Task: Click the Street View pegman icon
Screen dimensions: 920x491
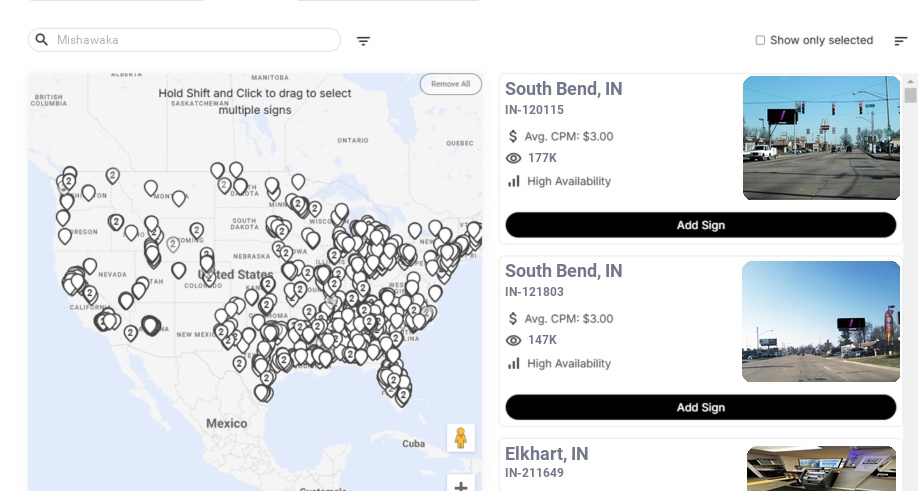Action: pos(460,438)
